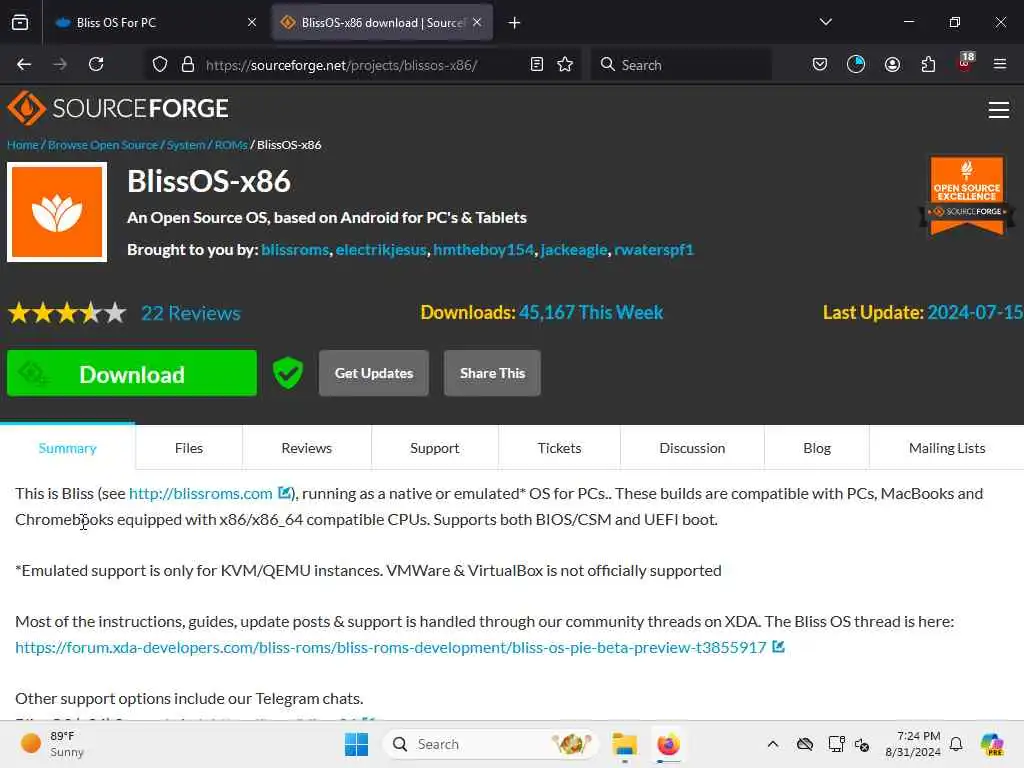Open the Support tab
The image size is (1024, 768).
[434, 448]
